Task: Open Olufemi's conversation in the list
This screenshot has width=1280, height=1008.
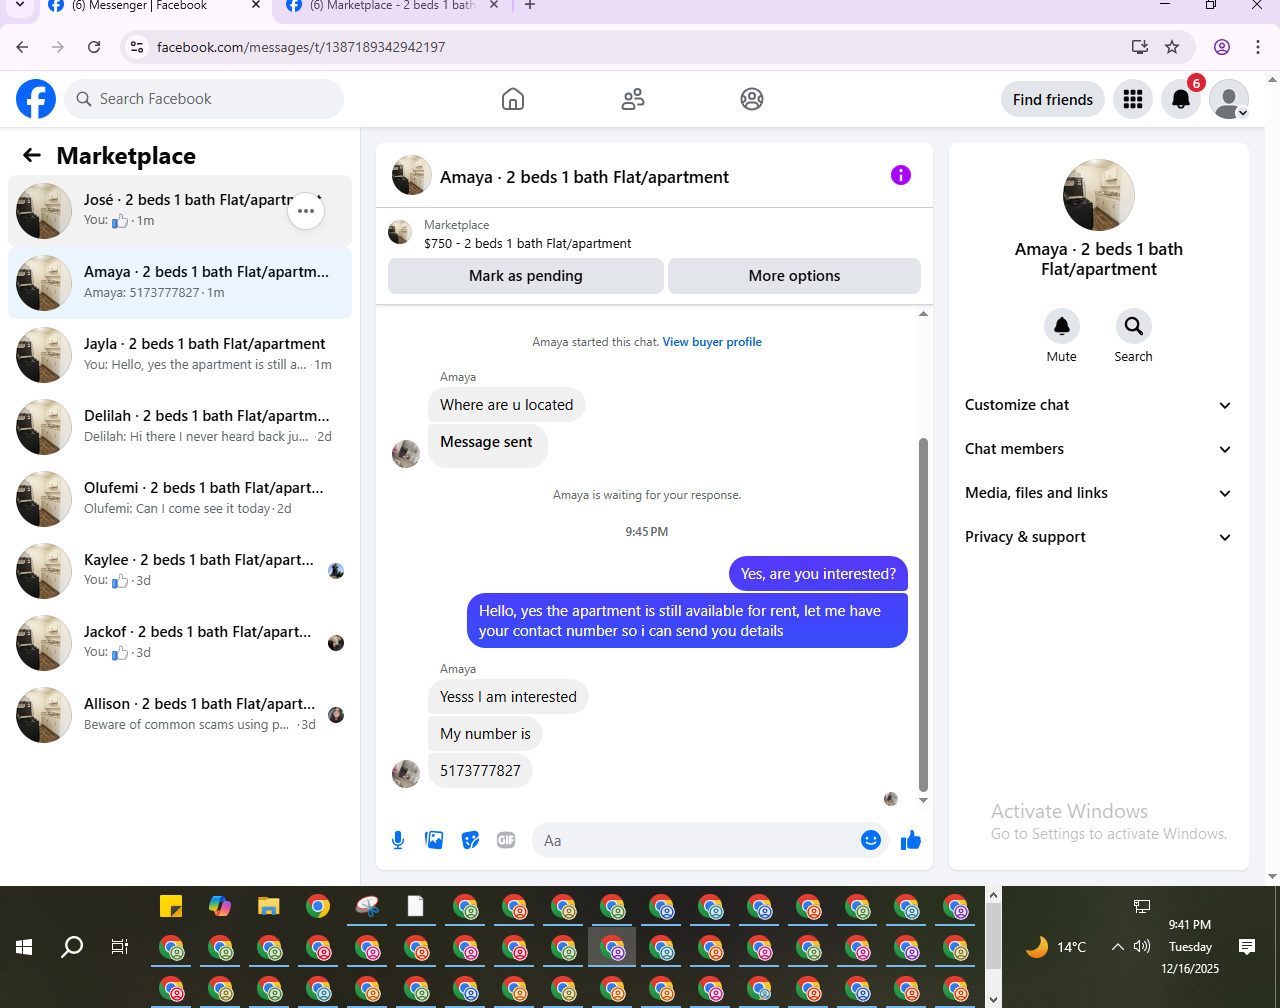Action: pos(180,499)
